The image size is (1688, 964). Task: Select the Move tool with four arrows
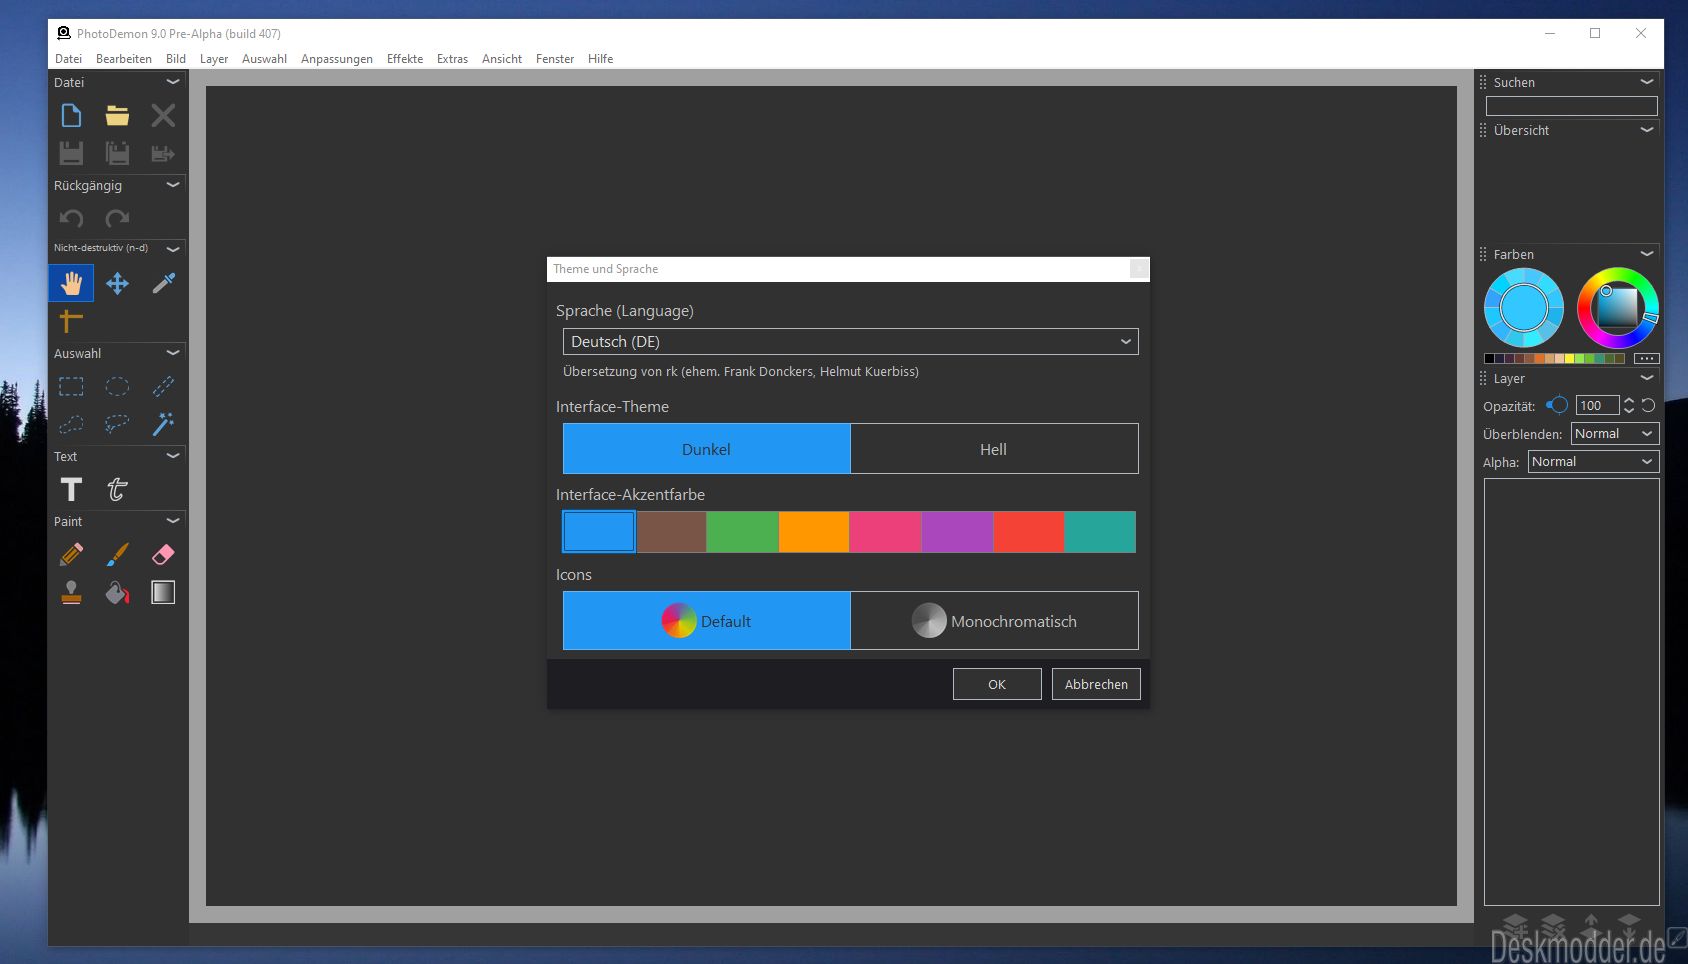point(117,283)
